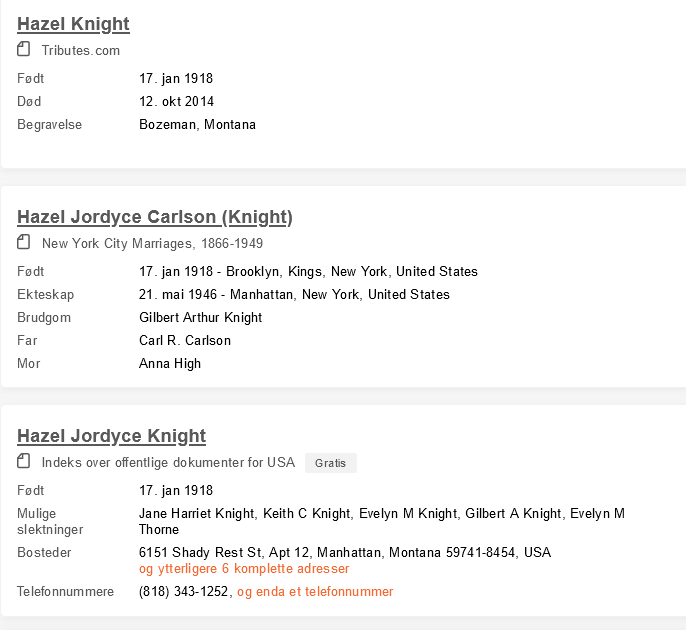Image resolution: width=686 pixels, height=630 pixels.
Task: Select the New York City Marriages, 1866-1949 source
Action: click(152, 243)
